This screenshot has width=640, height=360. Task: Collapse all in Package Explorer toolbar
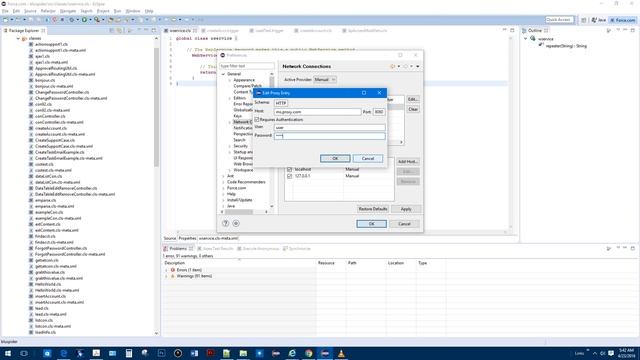tap(112, 31)
